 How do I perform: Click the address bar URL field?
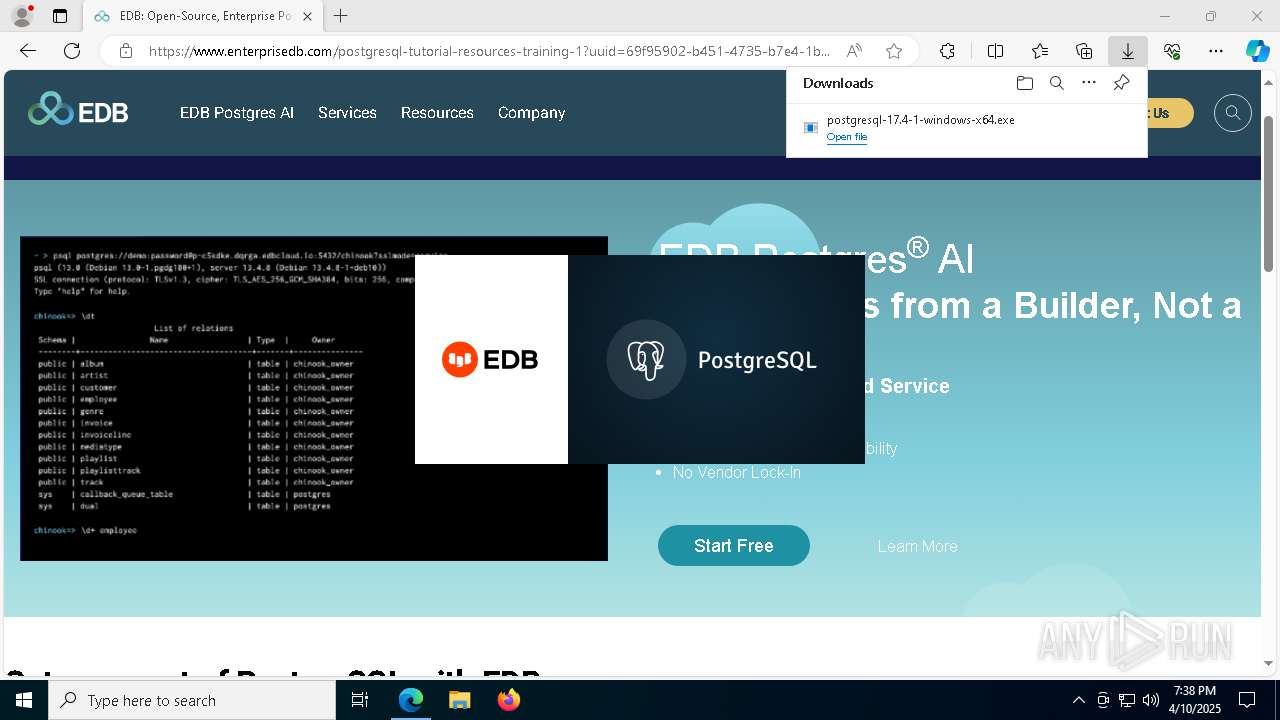pos(489,51)
